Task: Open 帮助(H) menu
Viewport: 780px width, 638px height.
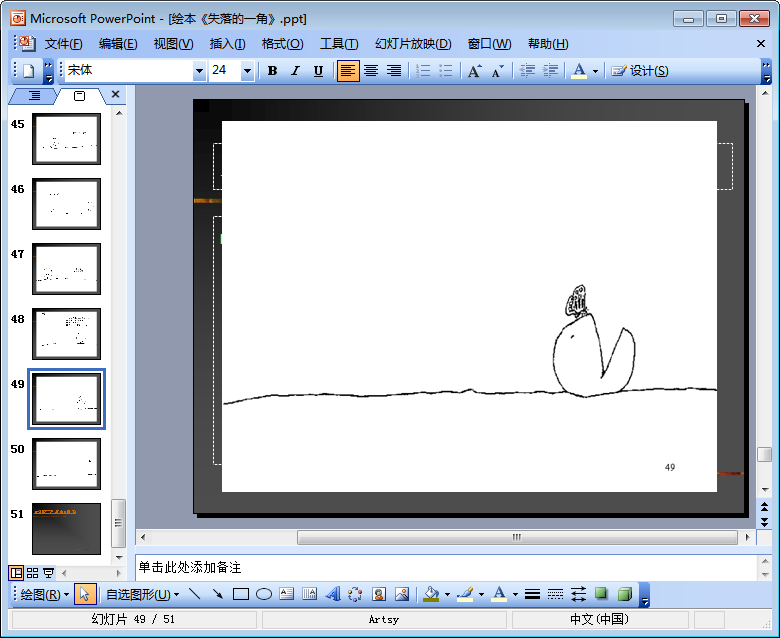Action: [548, 44]
